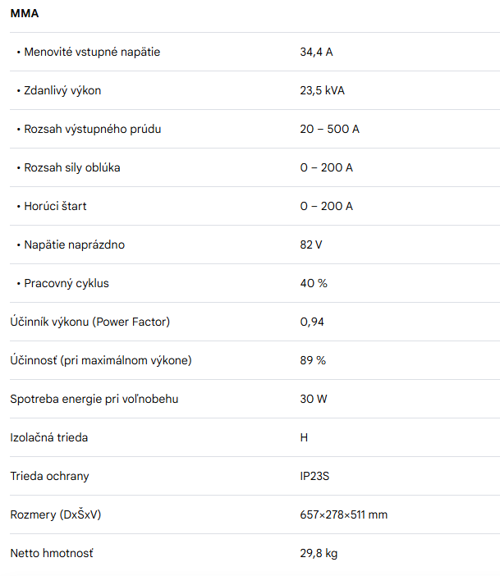Click the Účinnosť (pri maximálnom výkone) label
This screenshot has width=500, height=576.
(101, 360)
